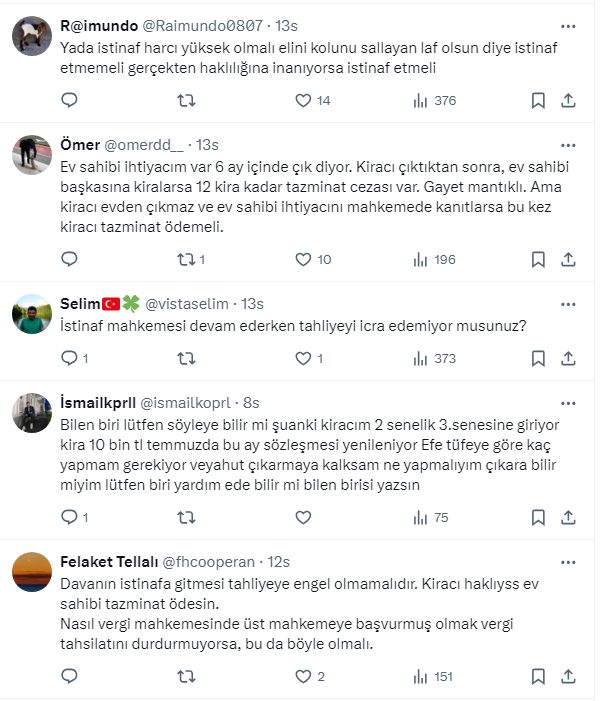Retweet İsmailkprll's tweet
Screen dimensions: 605x701
coord(186,517)
